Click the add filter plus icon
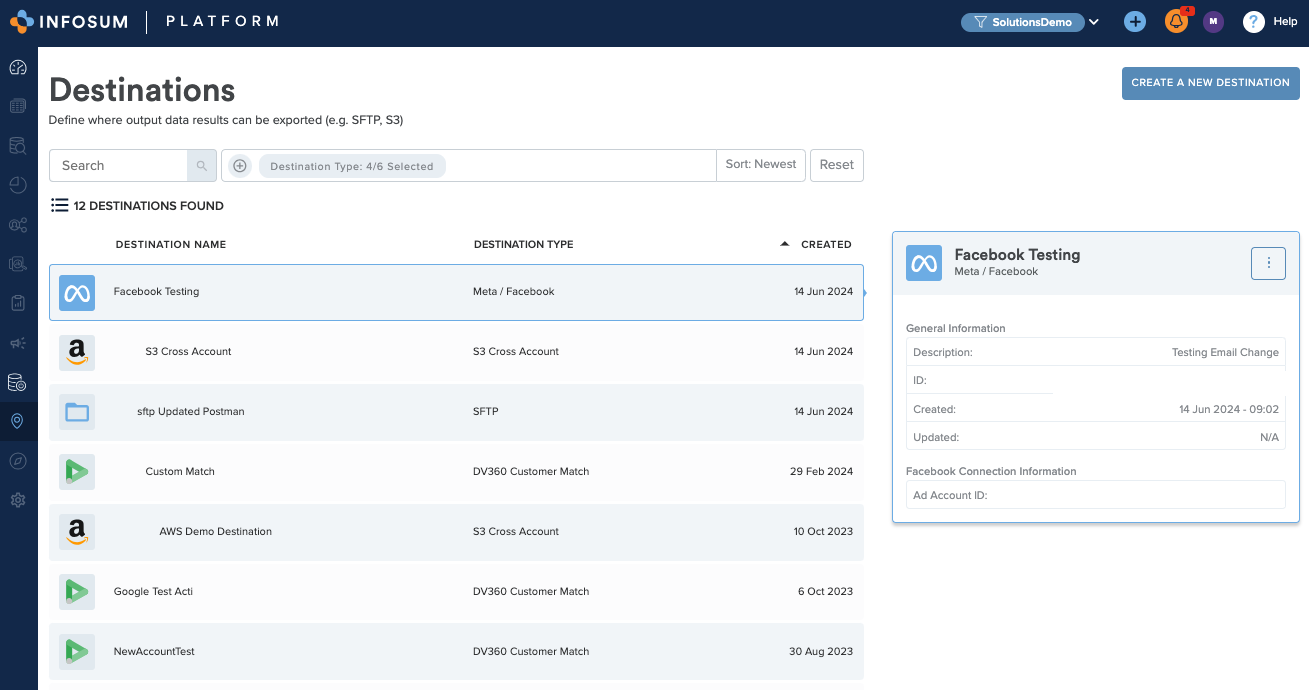This screenshot has width=1309, height=690. 240,166
